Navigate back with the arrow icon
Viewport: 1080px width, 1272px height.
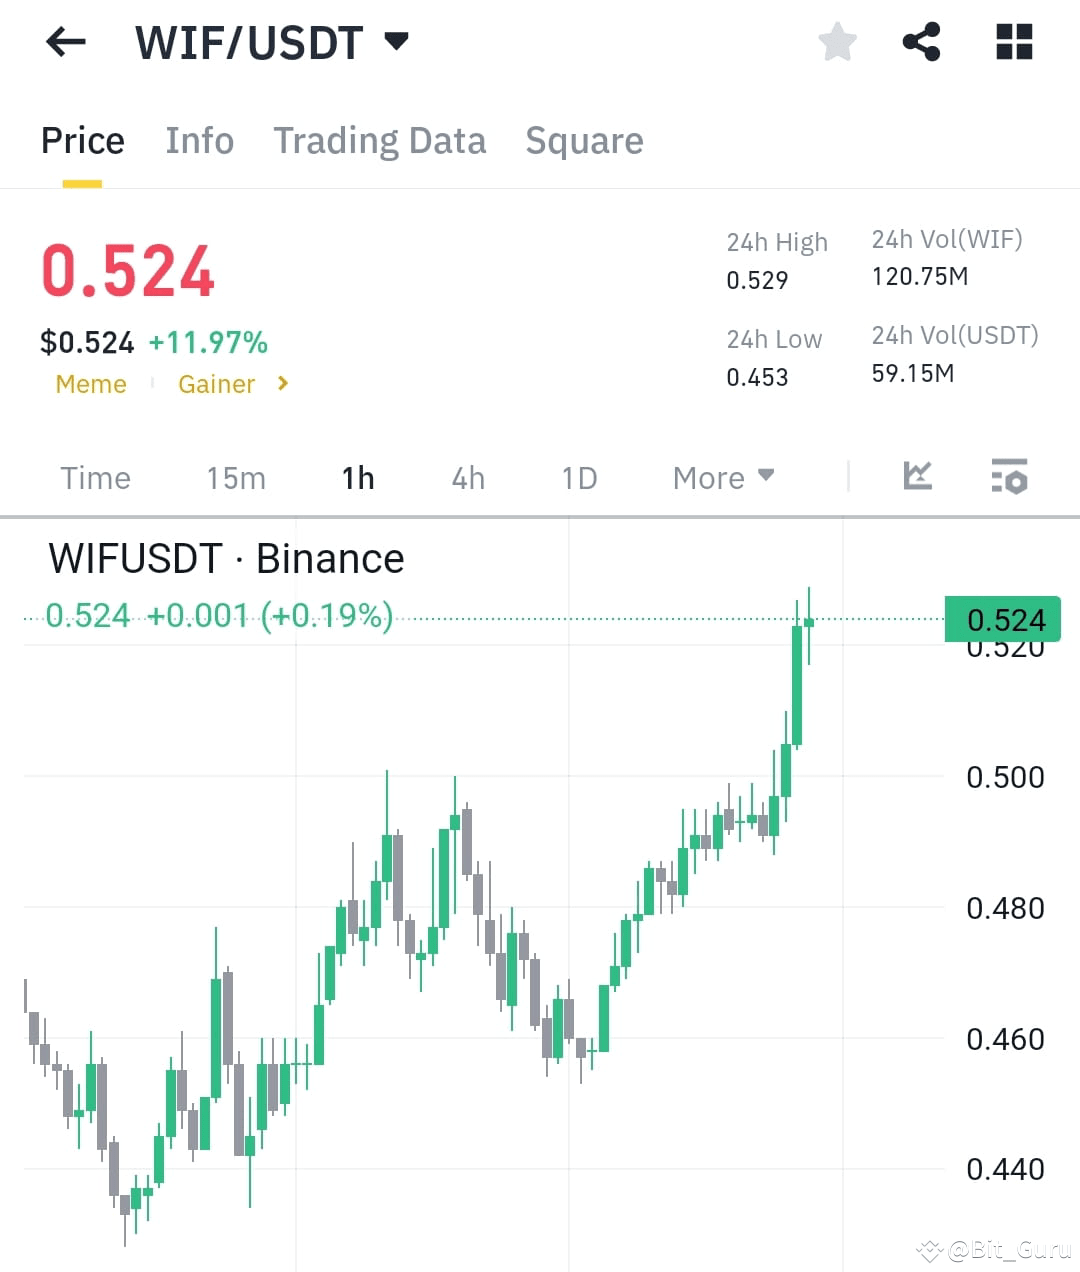(x=64, y=42)
